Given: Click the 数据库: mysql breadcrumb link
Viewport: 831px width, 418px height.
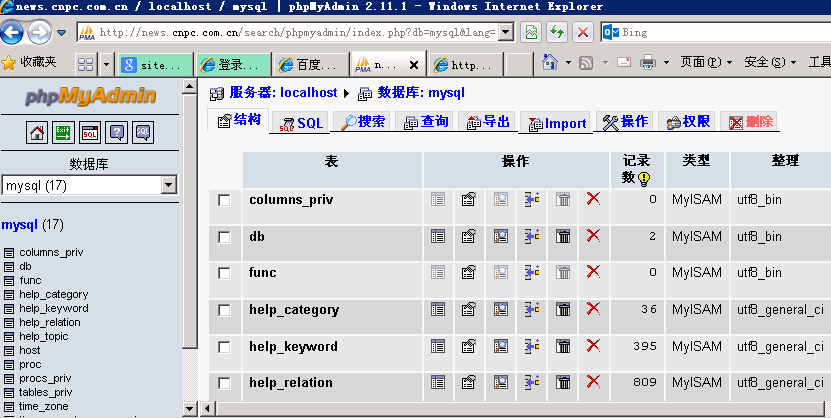Looking at the screenshot, I should (421, 93).
